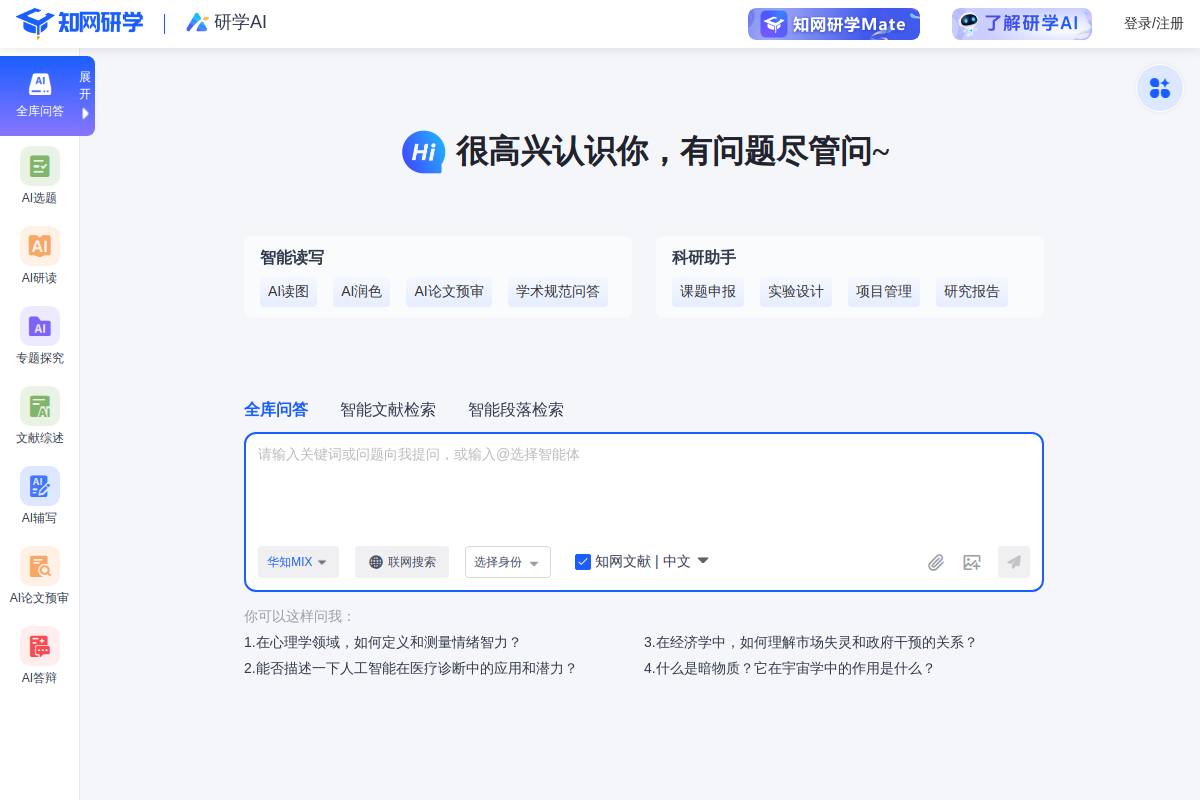Select the 课题申报 tag
The height and width of the screenshot is (800, 1200).
point(708,292)
